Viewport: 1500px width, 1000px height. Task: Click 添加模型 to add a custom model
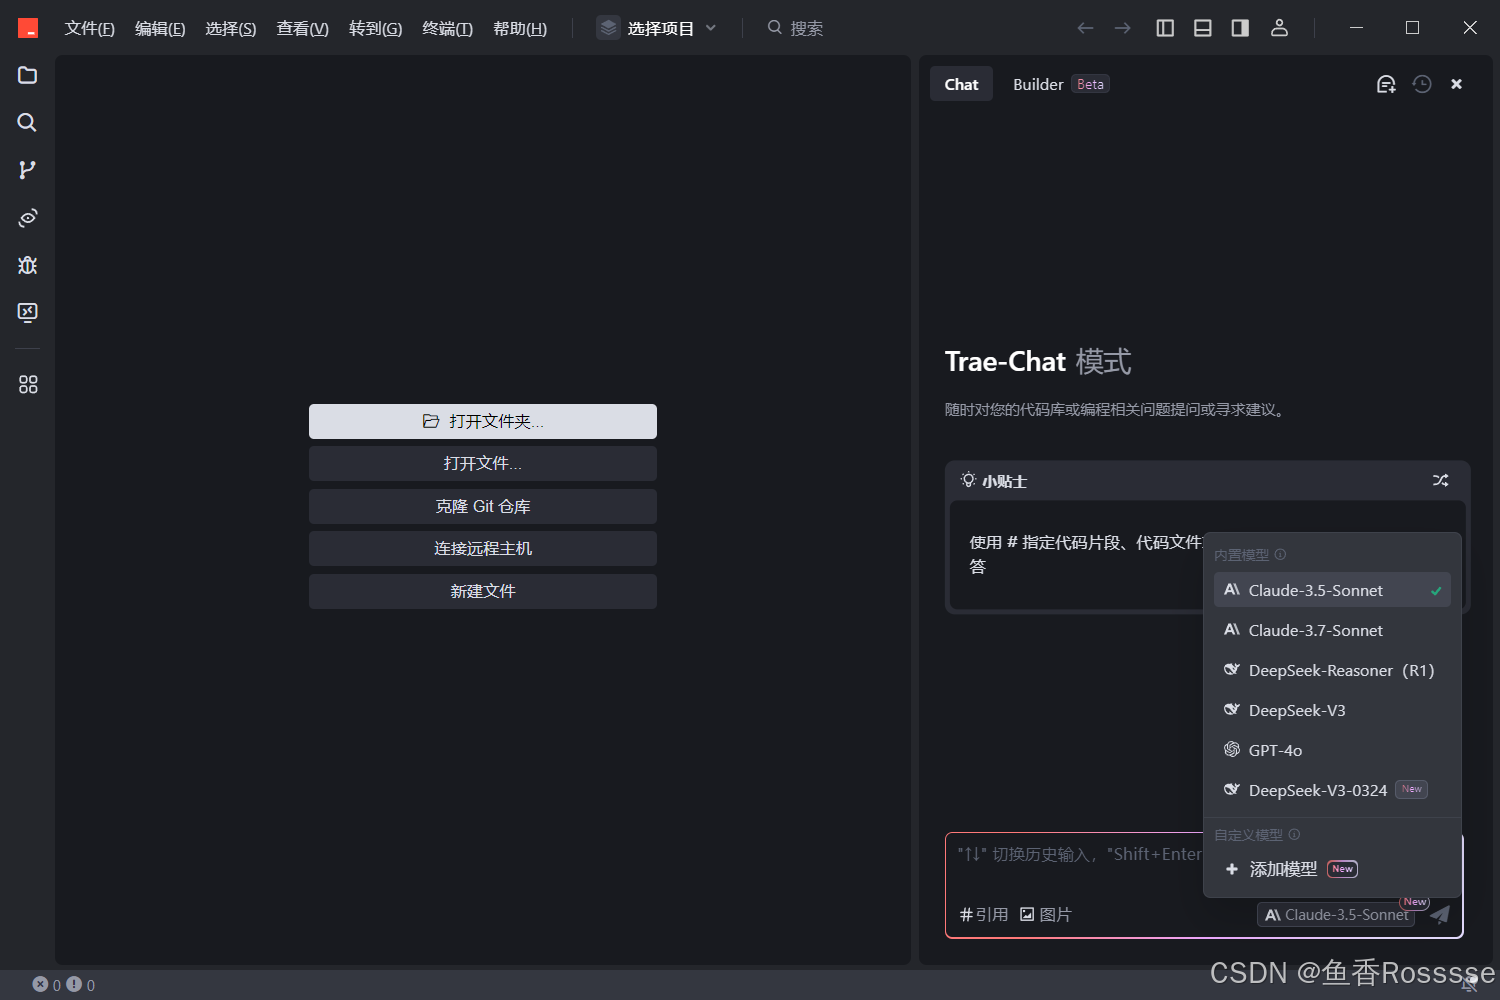point(1332,869)
